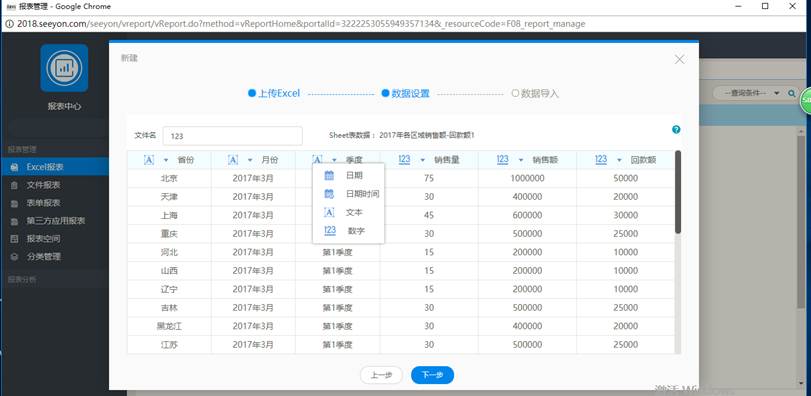The width and height of the screenshot is (811, 396).
Task: Open 表单报表 in the sidebar
Action: 54,203
